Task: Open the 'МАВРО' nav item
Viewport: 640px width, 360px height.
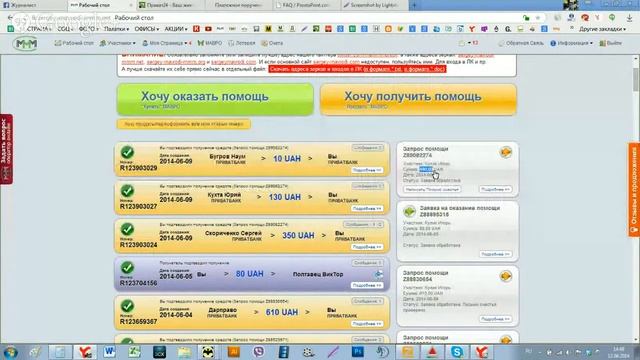Action: click(x=210, y=43)
